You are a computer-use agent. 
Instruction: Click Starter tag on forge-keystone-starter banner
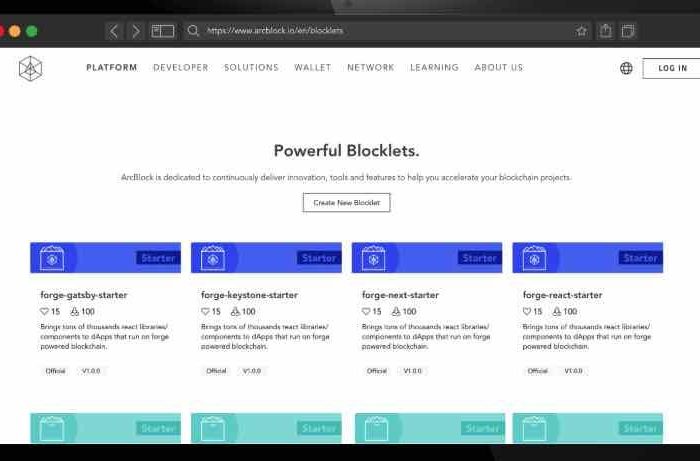pyautogui.click(x=319, y=258)
